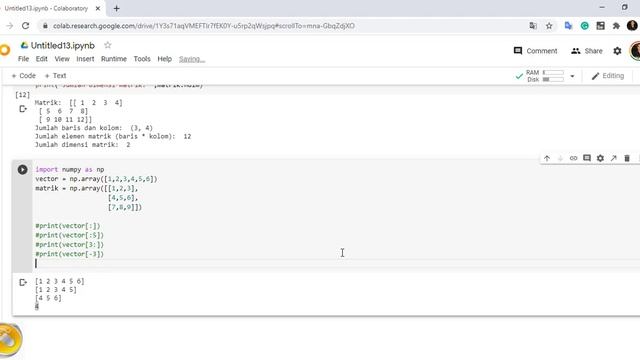Select the Untitled13.ipynb Colaboratory tab

[x=46, y=8]
